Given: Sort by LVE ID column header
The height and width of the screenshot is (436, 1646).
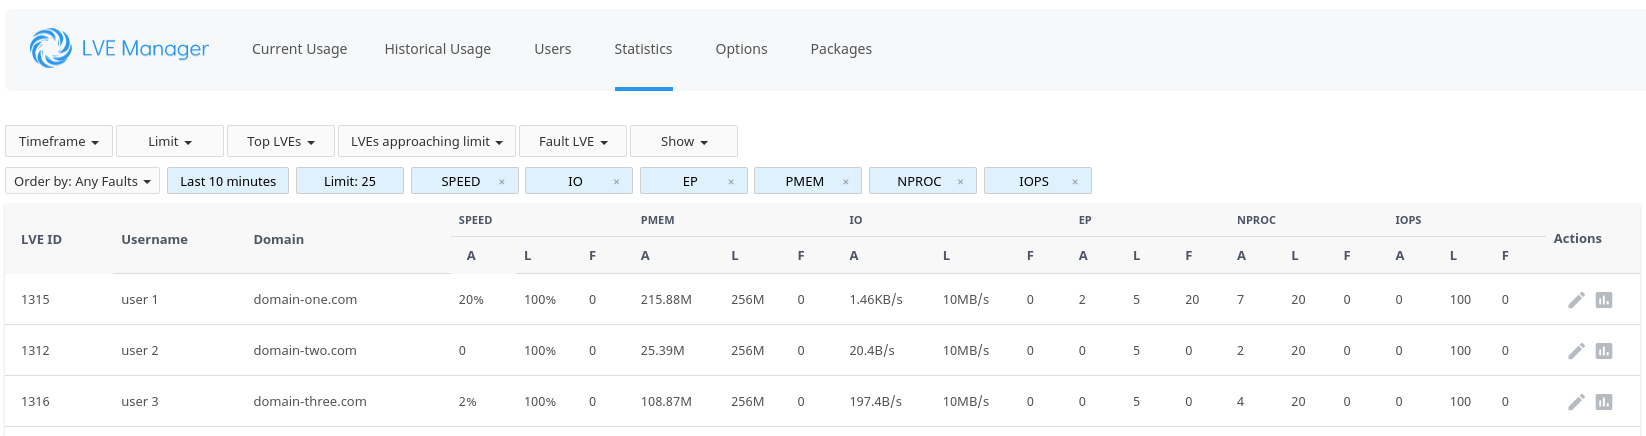Looking at the screenshot, I should pos(41,240).
